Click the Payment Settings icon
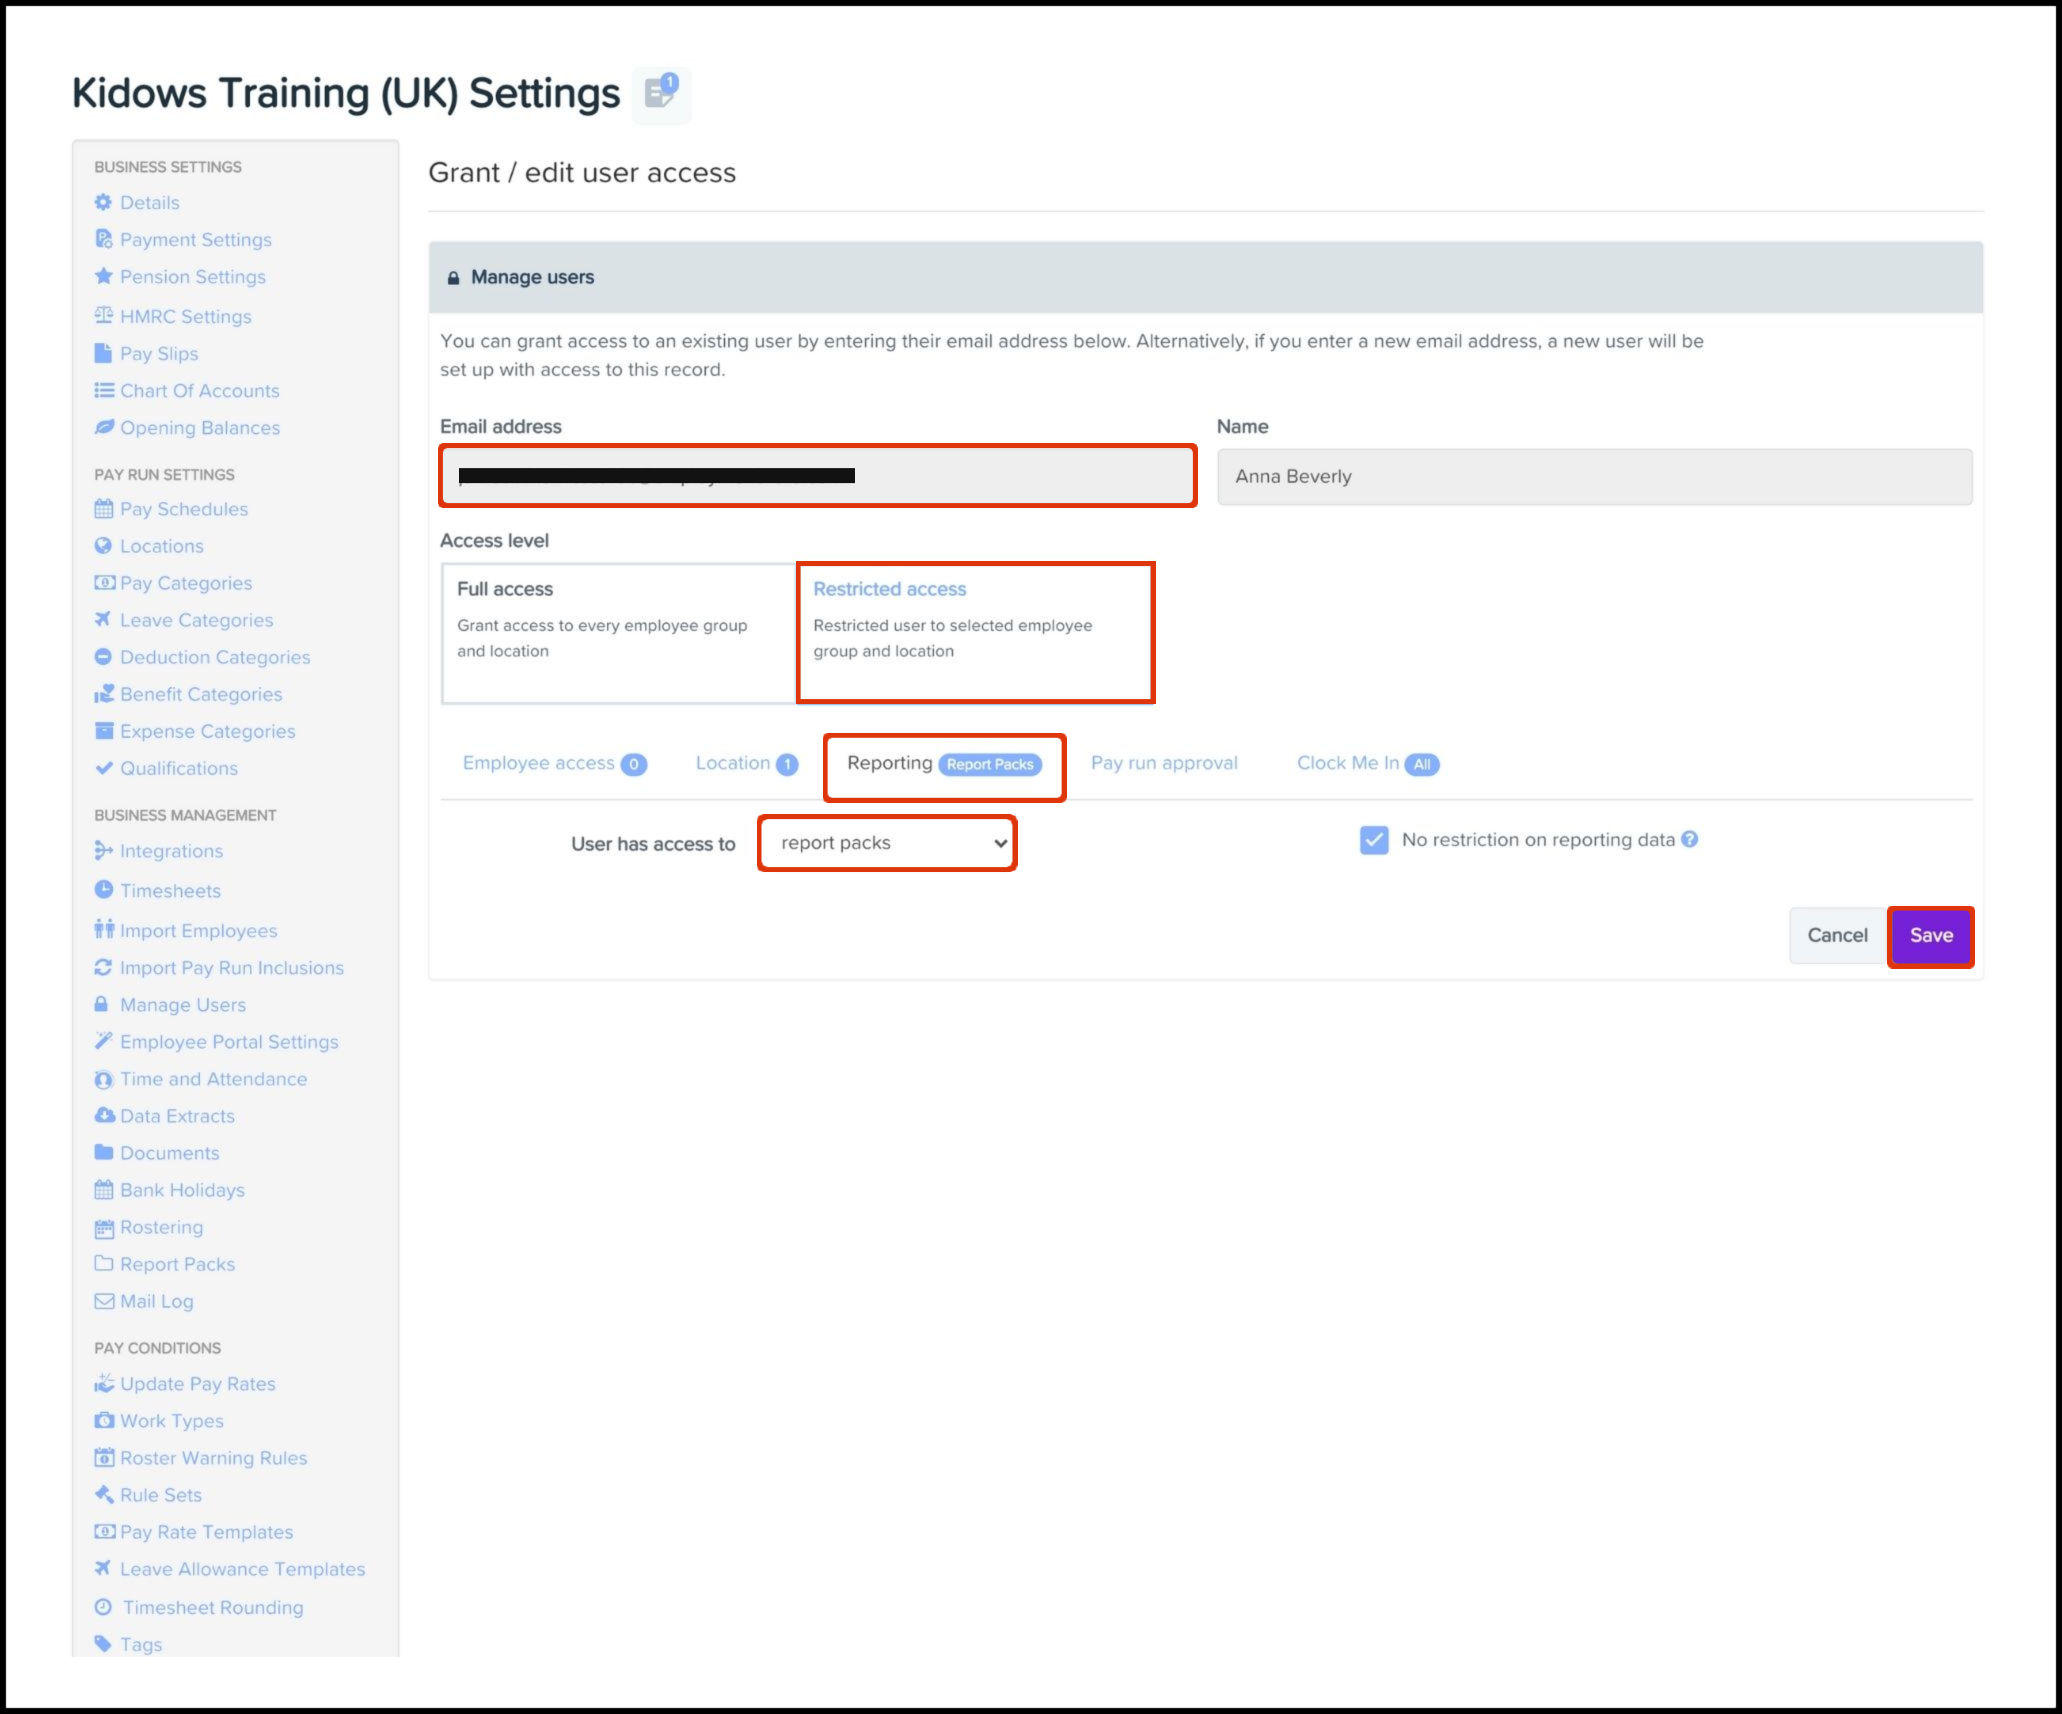The width and height of the screenshot is (2062, 1714). point(103,239)
